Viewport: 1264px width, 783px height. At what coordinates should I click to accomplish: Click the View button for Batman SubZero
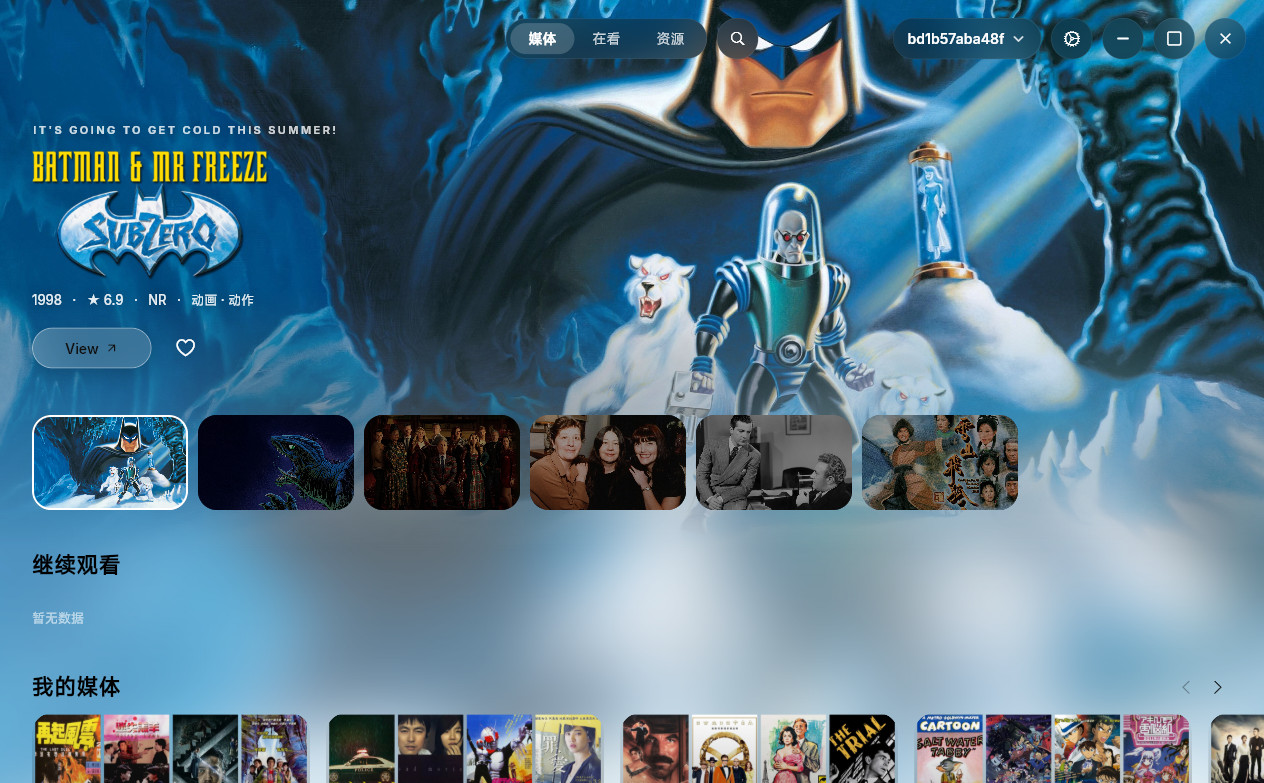click(x=91, y=348)
